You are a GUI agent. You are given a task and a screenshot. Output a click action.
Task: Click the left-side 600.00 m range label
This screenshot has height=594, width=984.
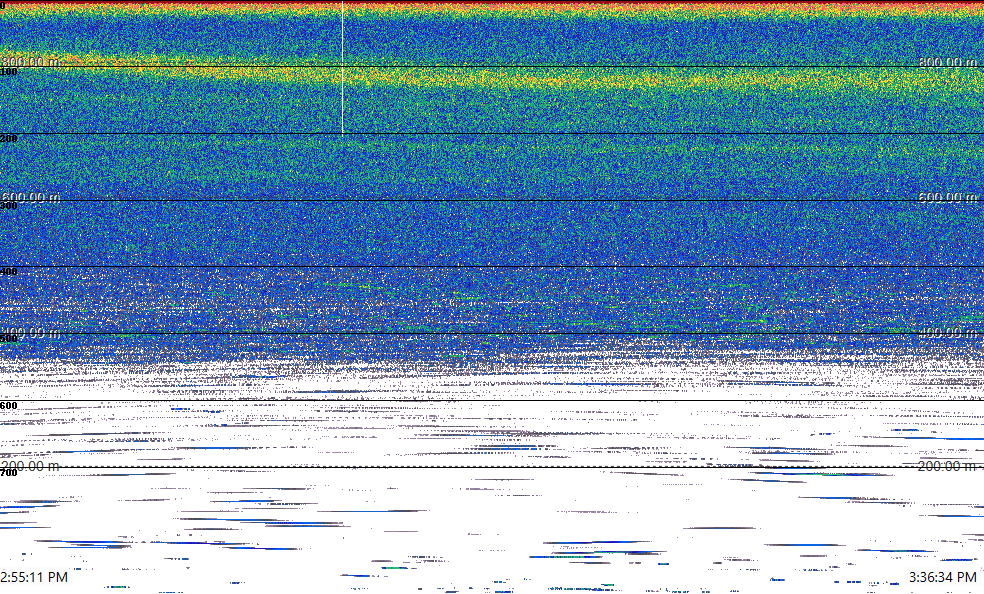(31, 197)
